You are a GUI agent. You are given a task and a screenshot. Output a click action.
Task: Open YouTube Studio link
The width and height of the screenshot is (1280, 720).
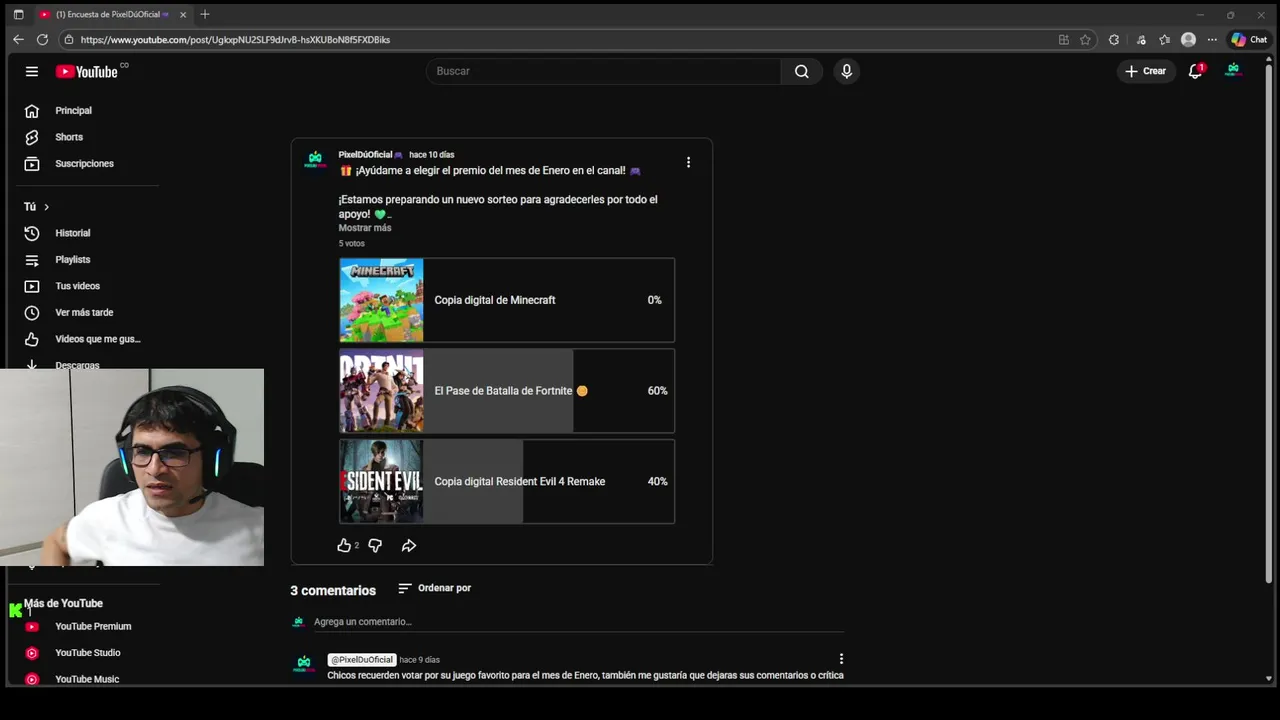[x=88, y=653]
